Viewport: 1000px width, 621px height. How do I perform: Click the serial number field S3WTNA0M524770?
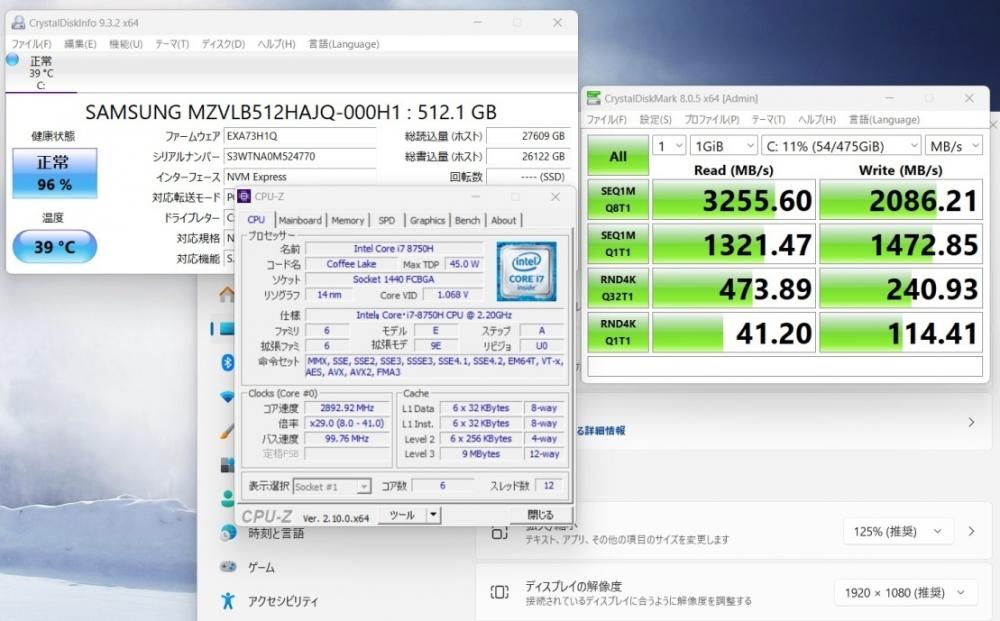300,156
